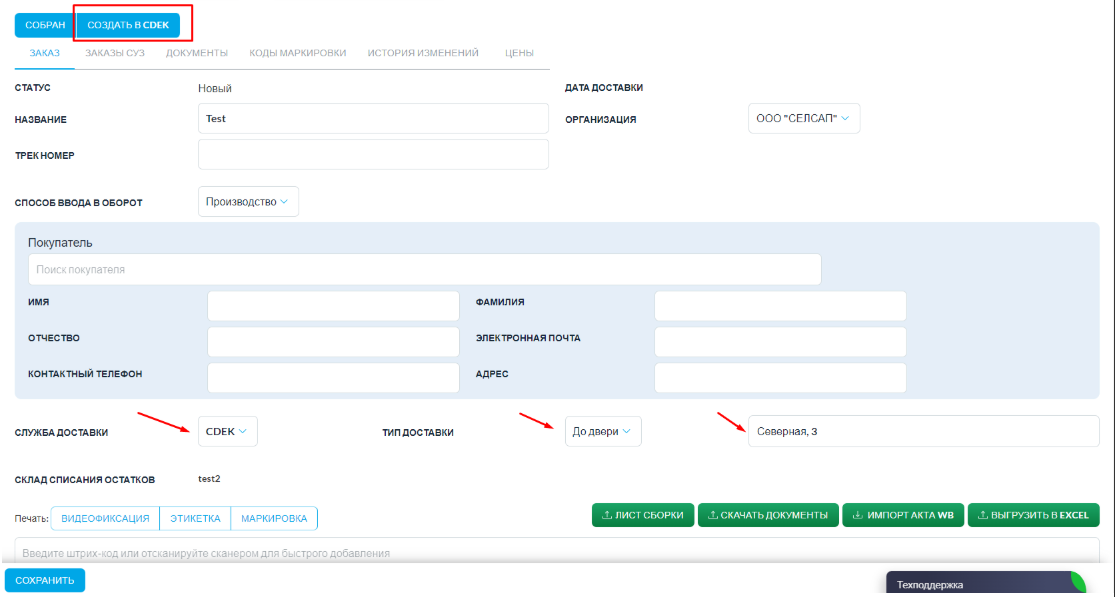Viewport: 1117px width, 598px height.
Task: Select the Видеофиксация print option
Action: tap(105, 518)
